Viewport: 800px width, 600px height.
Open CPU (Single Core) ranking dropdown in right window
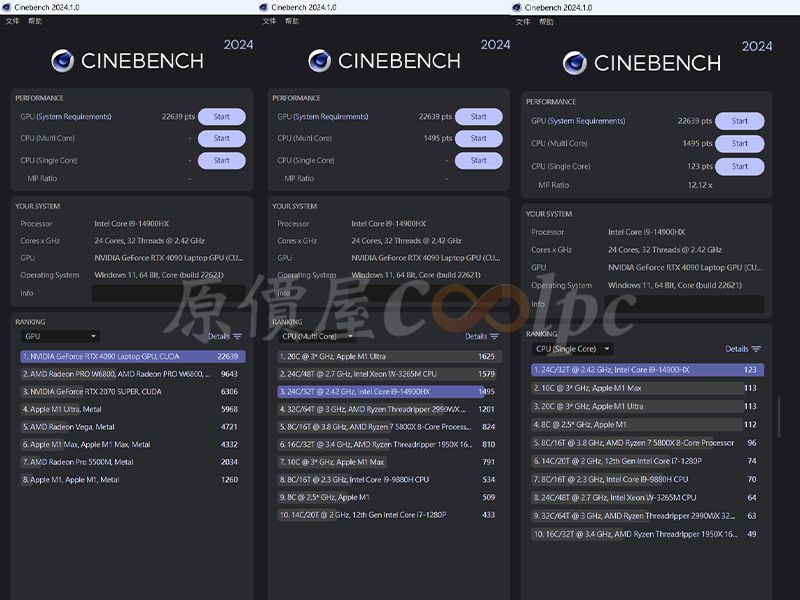point(572,349)
